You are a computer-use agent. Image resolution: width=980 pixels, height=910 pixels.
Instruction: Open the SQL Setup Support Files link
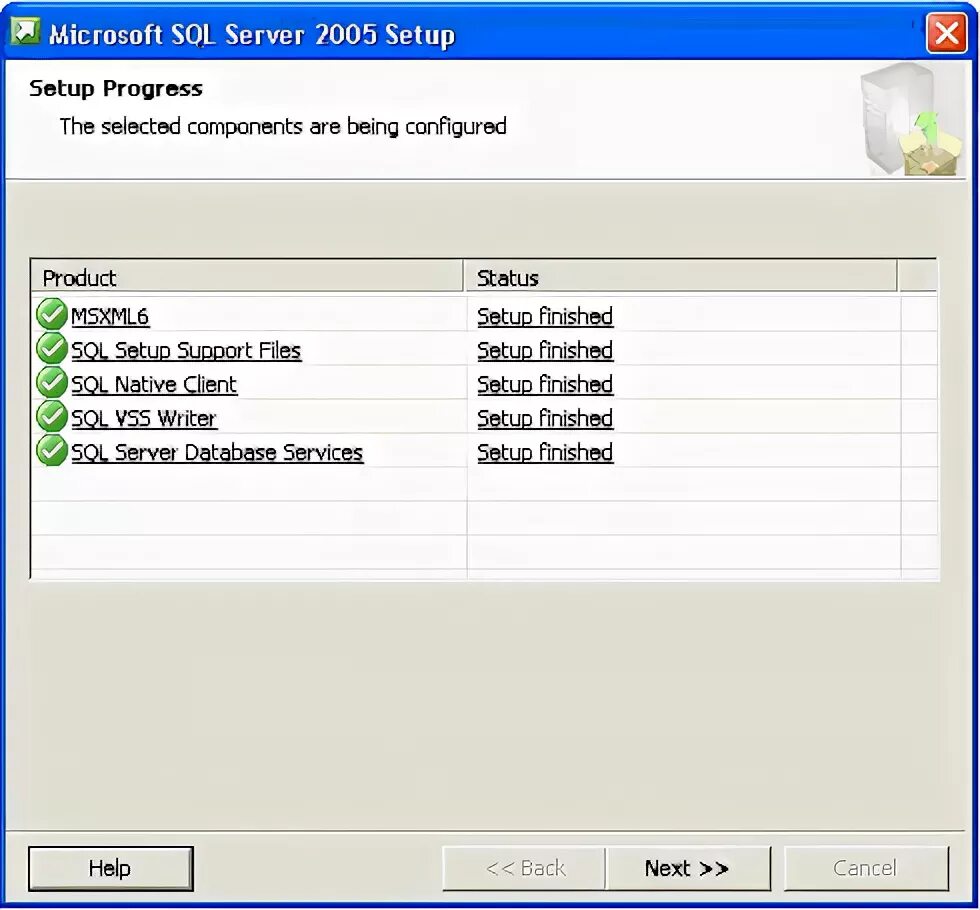(186, 350)
